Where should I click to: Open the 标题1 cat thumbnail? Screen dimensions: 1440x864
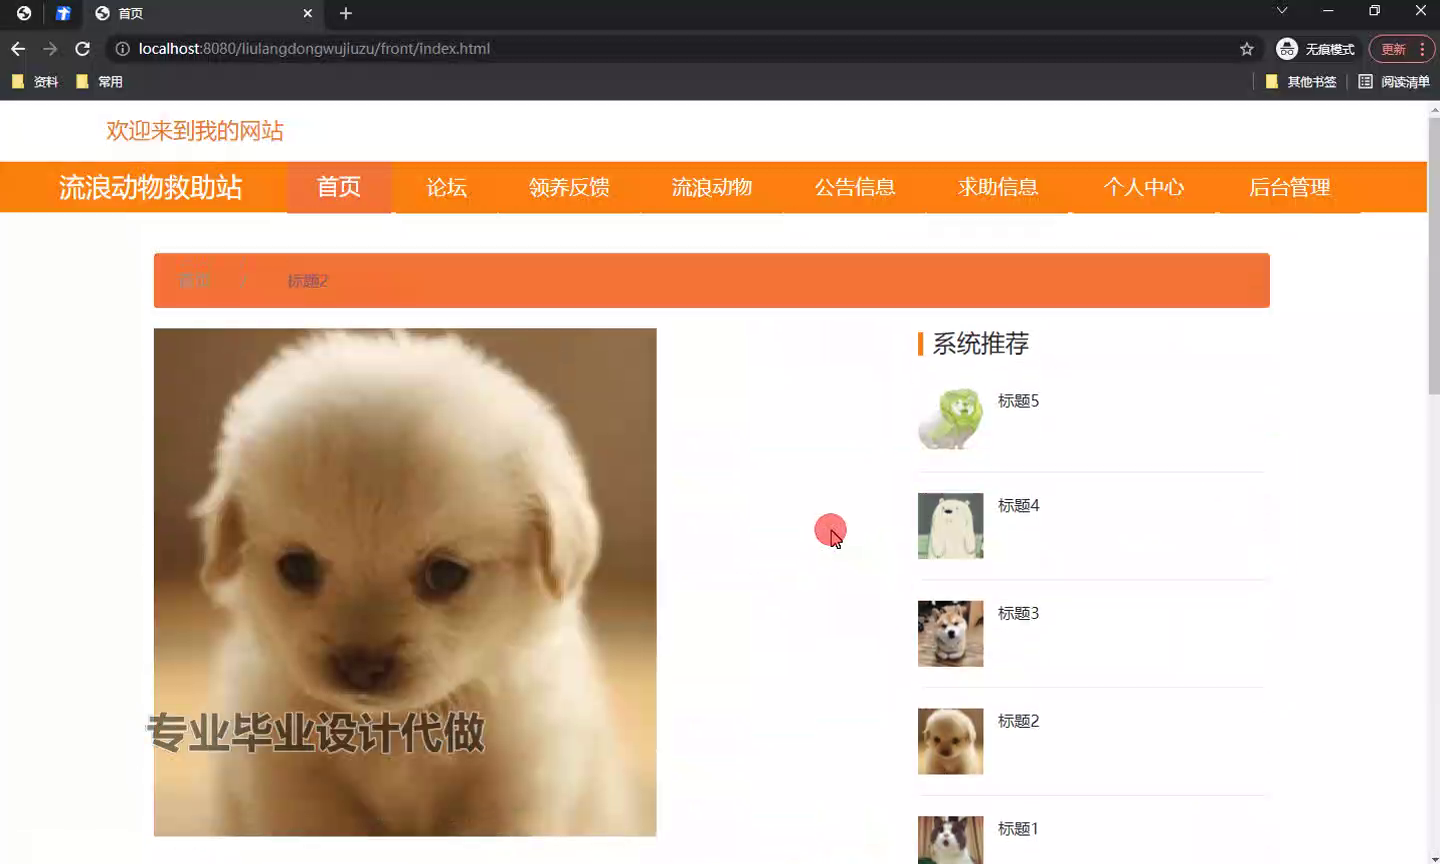pyautogui.click(x=951, y=840)
